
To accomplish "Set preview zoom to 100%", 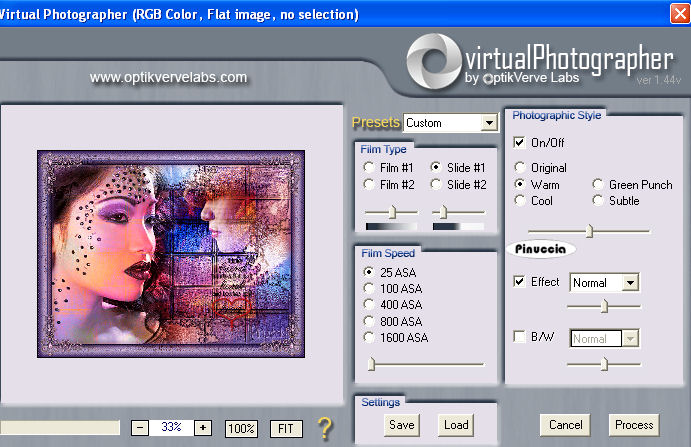I will (241, 428).
